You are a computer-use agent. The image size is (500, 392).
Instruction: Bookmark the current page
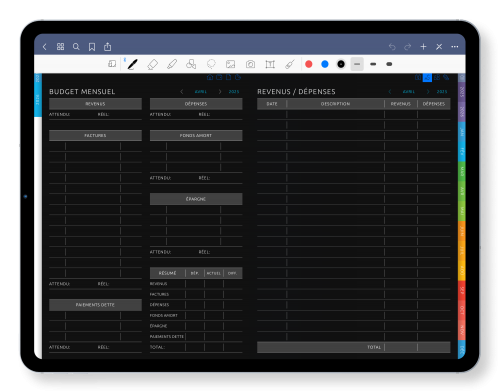[x=92, y=47]
